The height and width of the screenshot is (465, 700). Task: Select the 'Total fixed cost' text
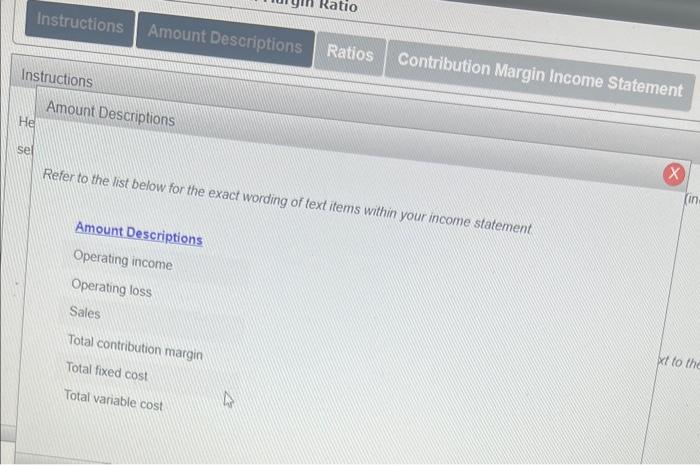click(107, 371)
